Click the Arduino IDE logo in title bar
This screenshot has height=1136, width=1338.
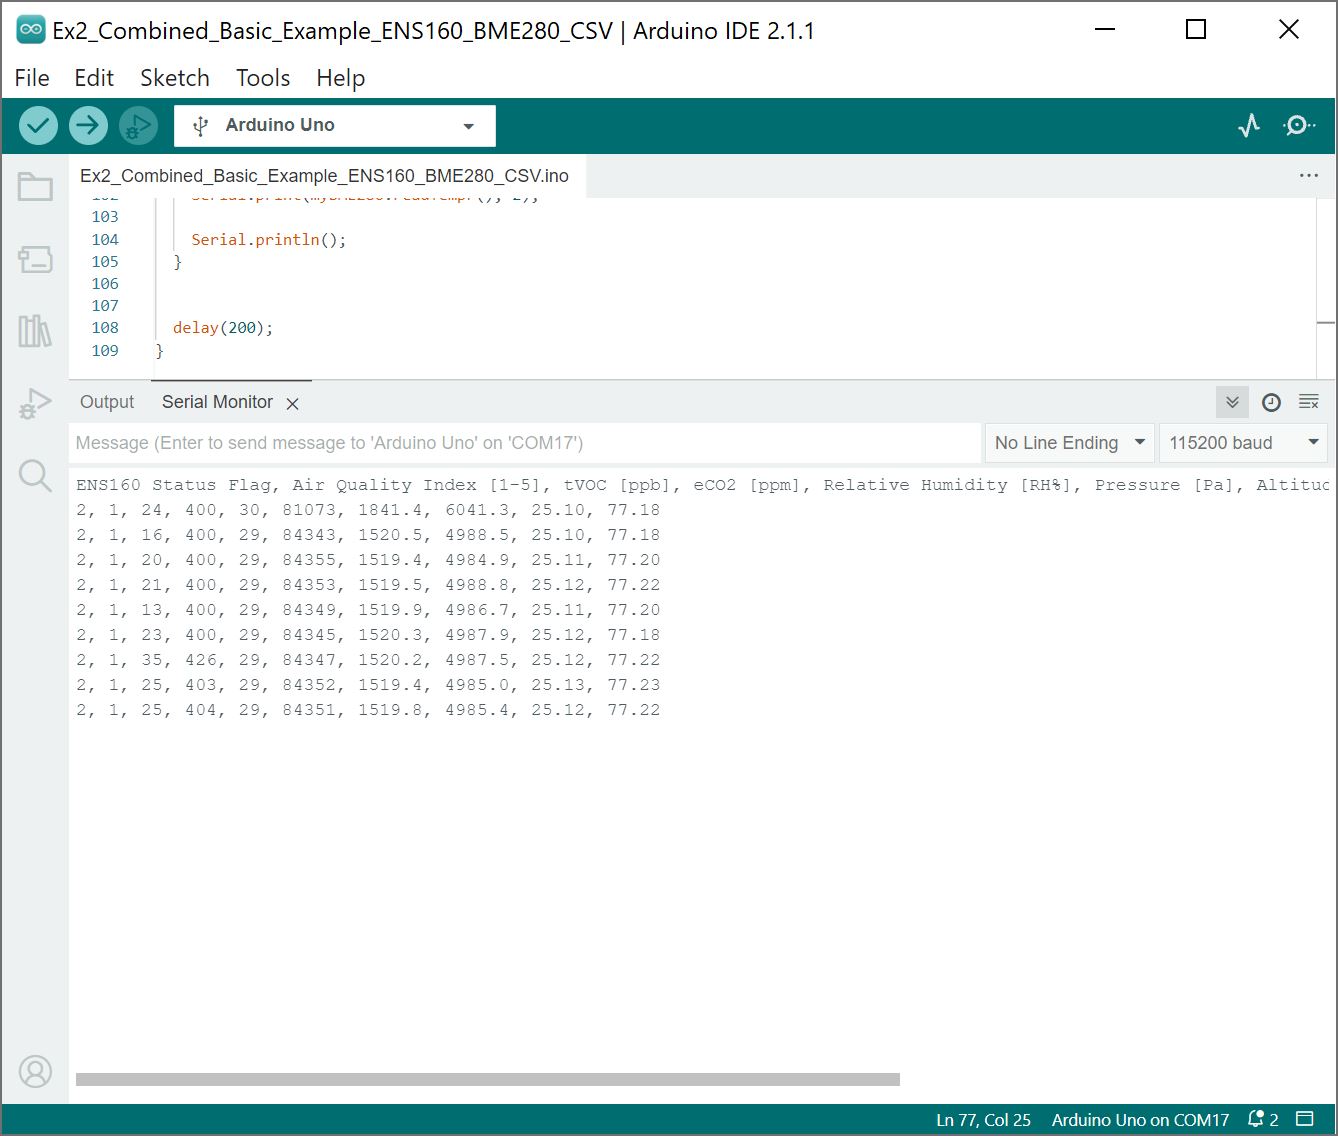(x=31, y=30)
